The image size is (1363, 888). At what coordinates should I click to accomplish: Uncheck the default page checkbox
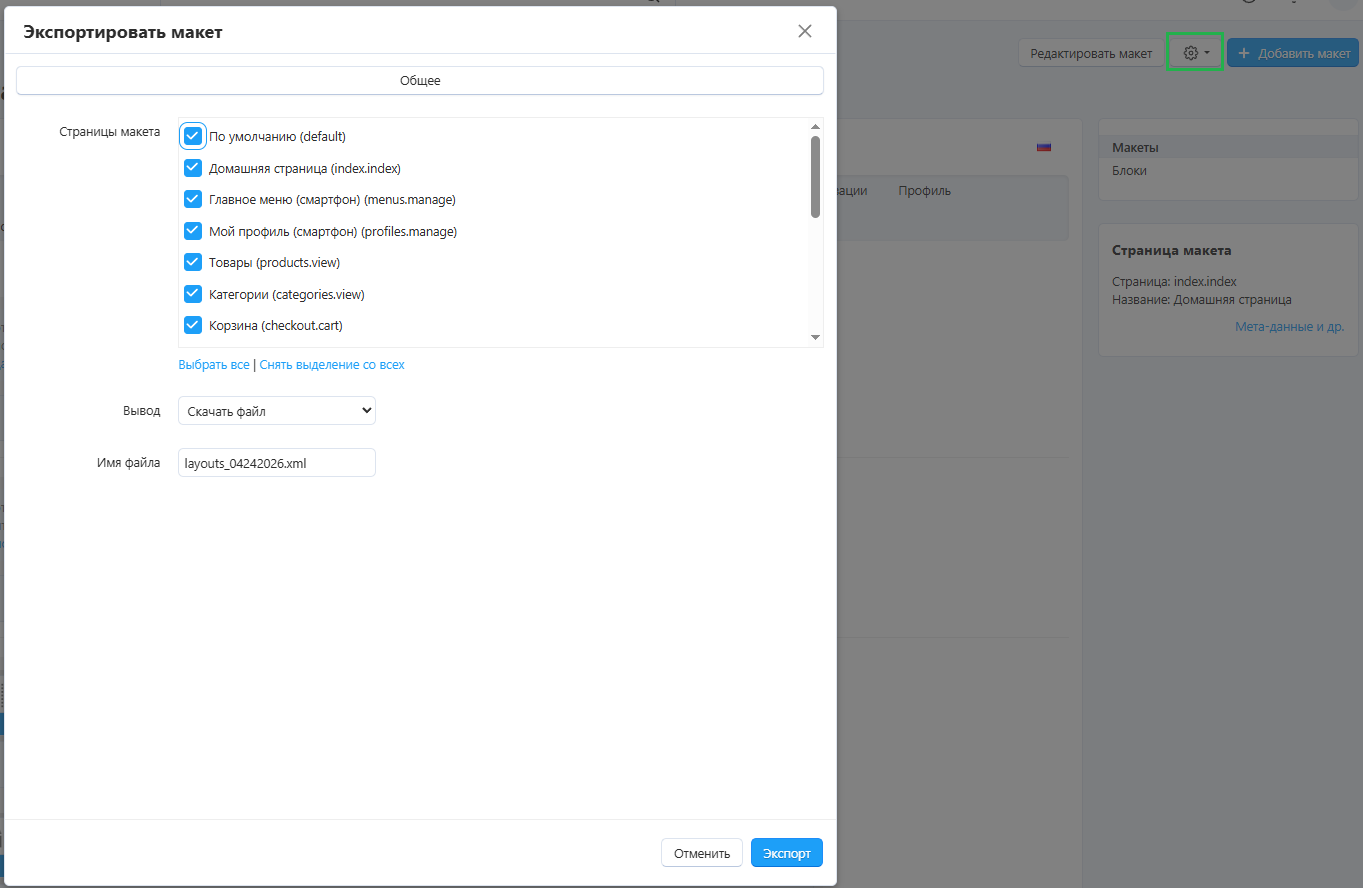(x=193, y=136)
